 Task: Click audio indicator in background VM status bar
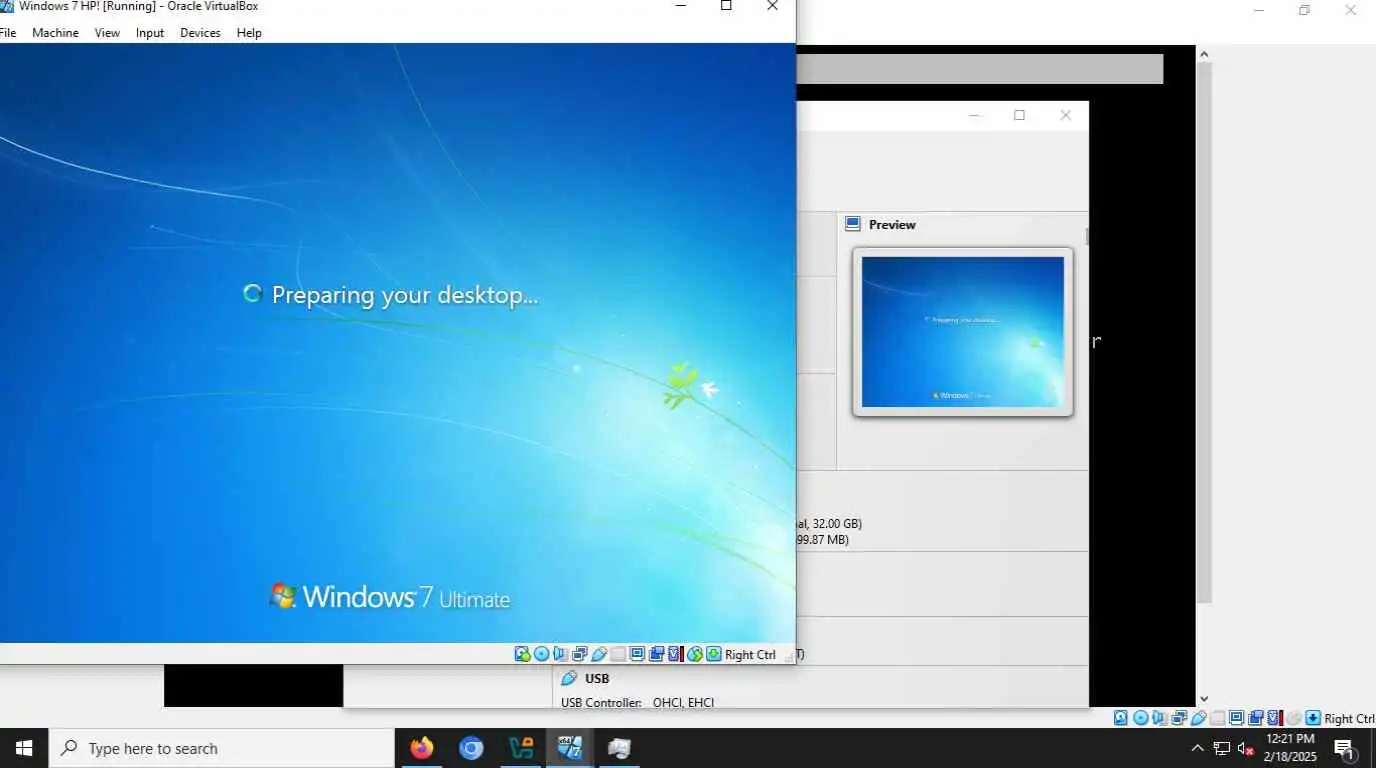[x=1158, y=718]
